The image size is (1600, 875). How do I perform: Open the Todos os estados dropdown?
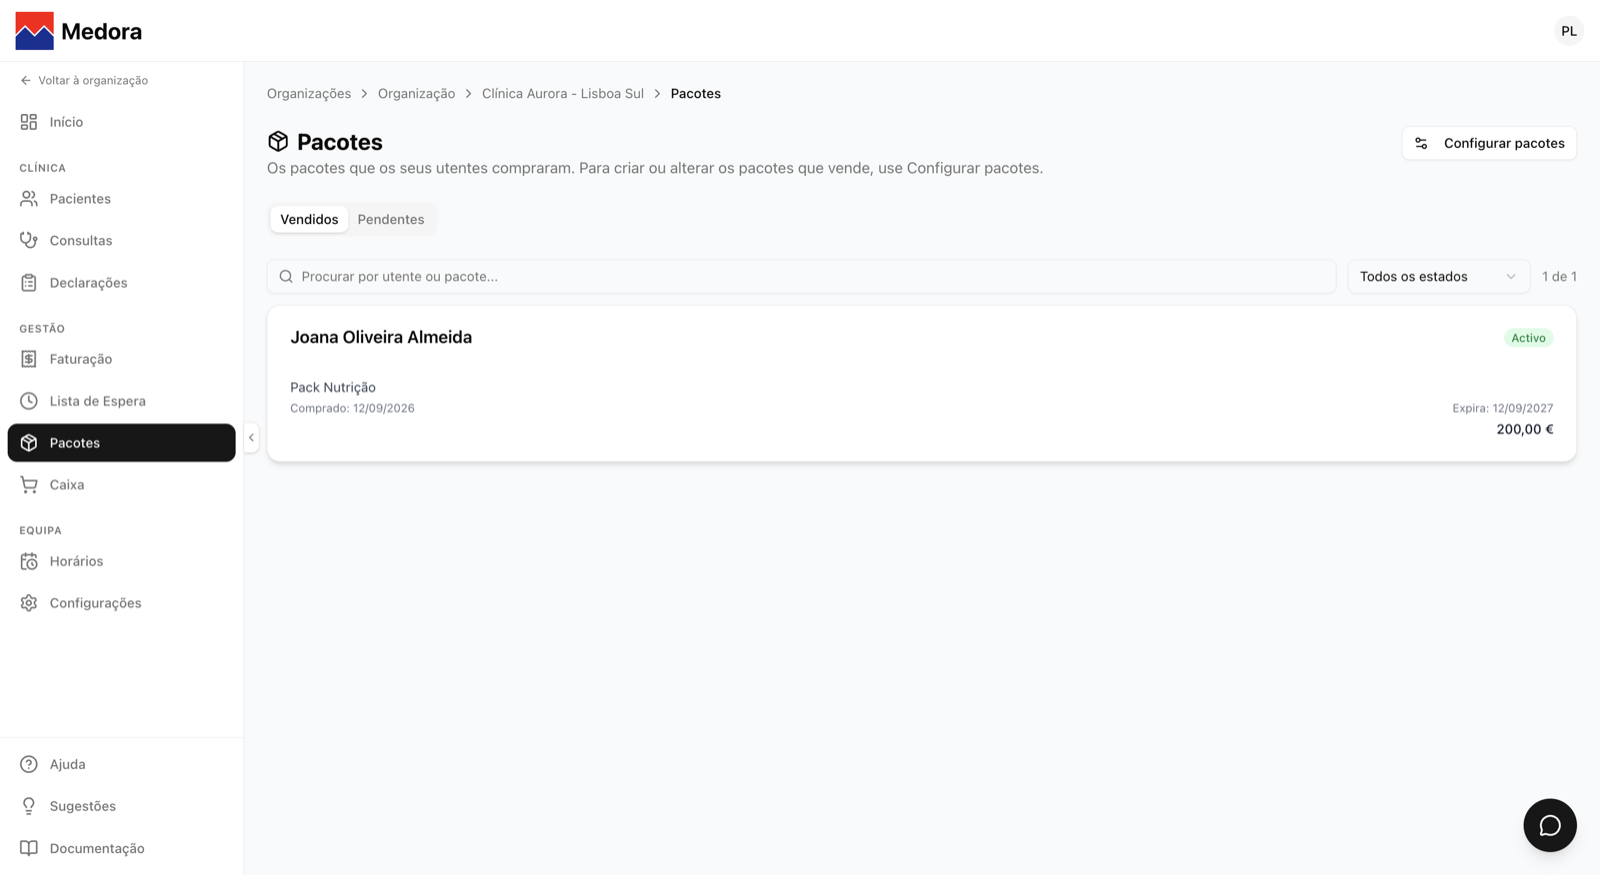[1438, 276]
